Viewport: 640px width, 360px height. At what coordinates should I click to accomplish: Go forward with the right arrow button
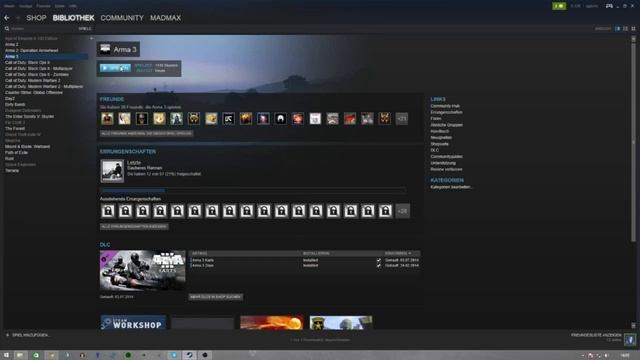point(18,18)
